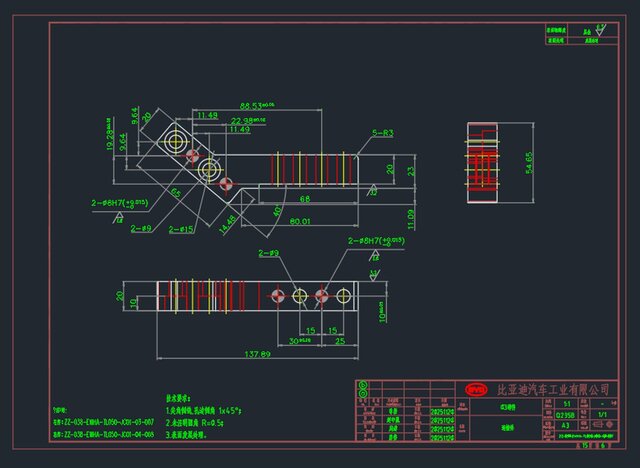Viewport: 640px width, 468px height.
Task: Select the 40° angle dimension
Action: pyautogui.click(x=277, y=211)
